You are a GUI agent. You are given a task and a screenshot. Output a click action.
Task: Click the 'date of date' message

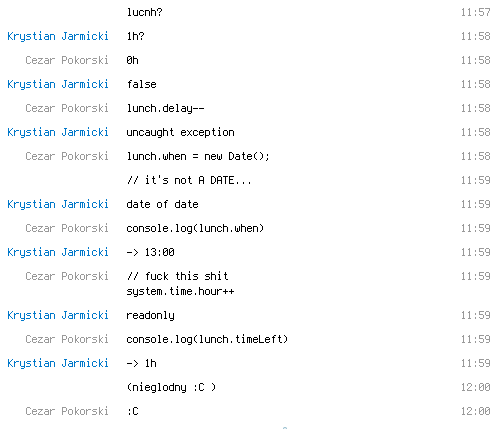coord(162,204)
